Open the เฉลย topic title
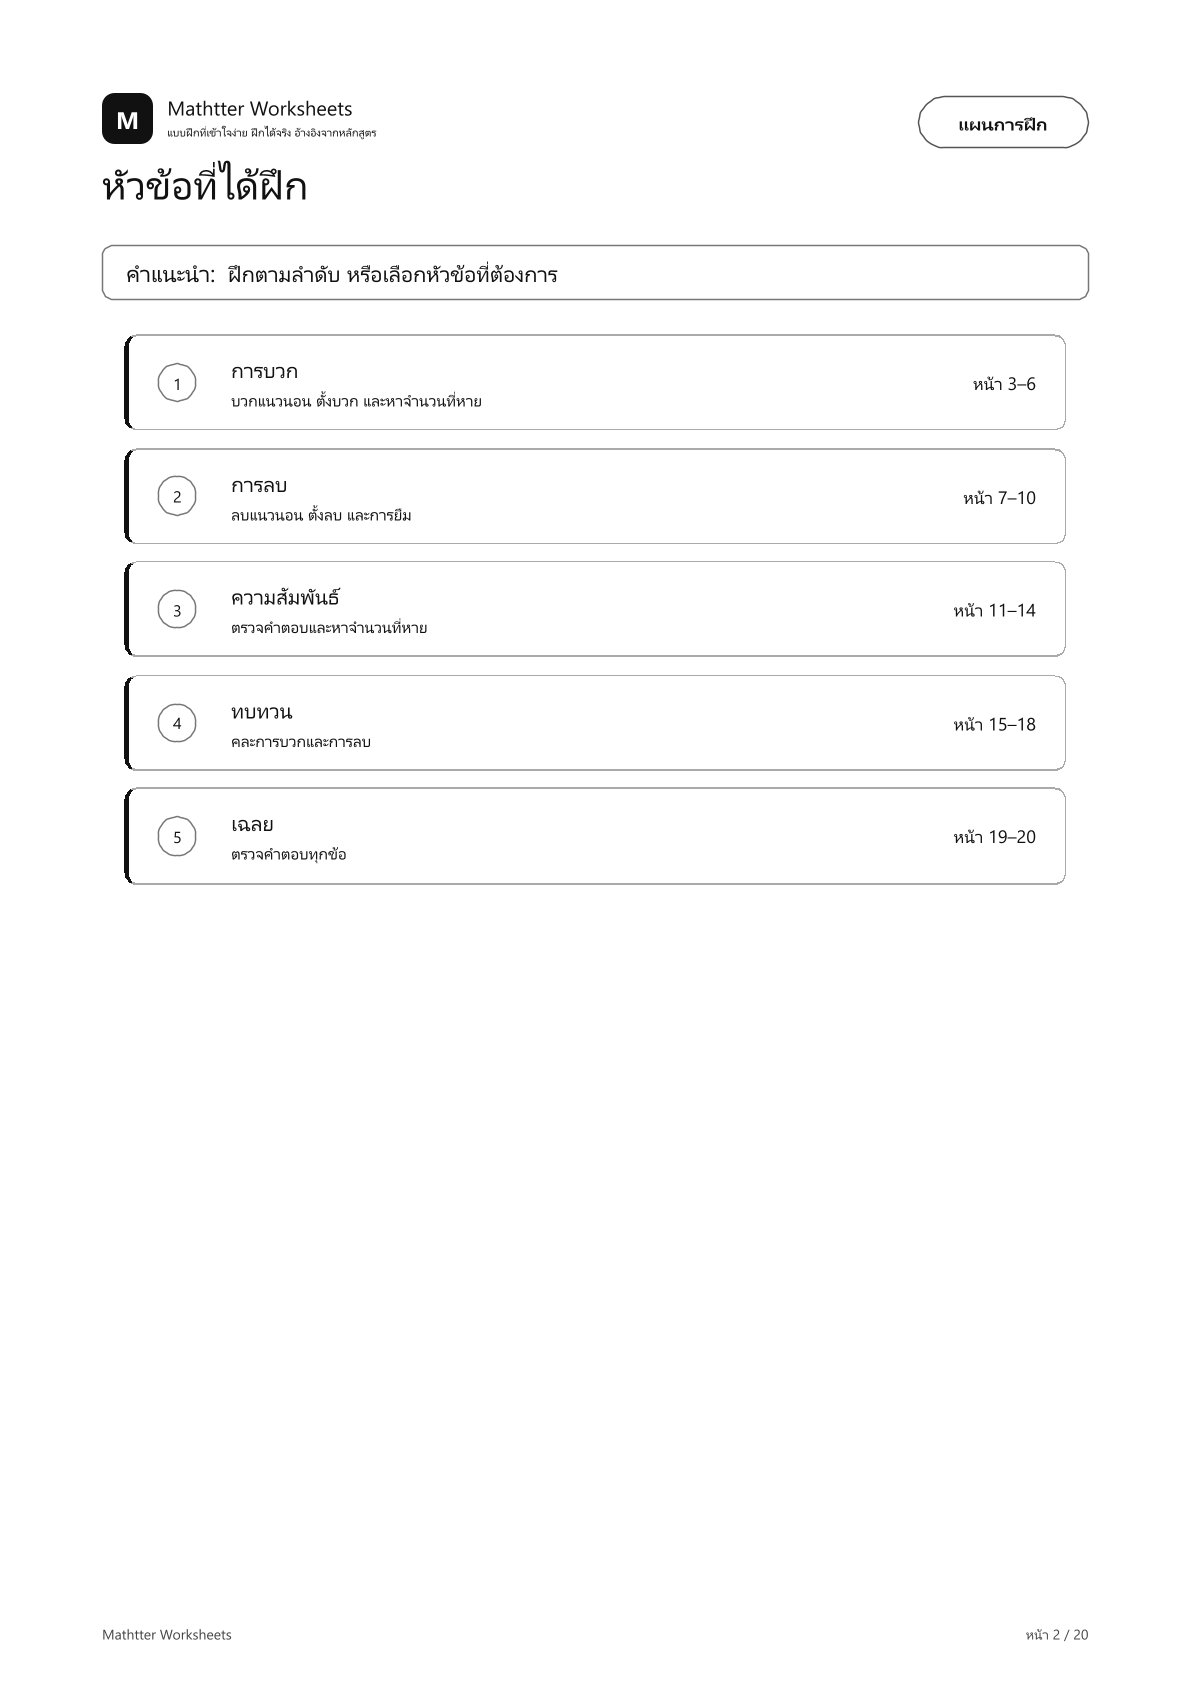The image size is (1189, 1683). [x=252, y=825]
